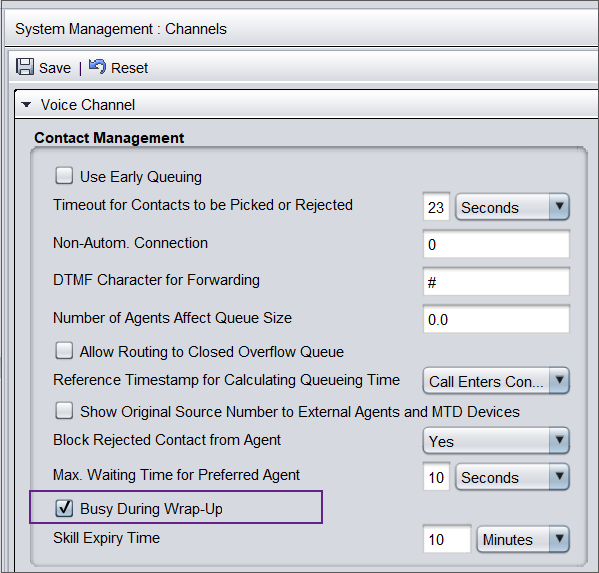The width and height of the screenshot is (599, 573).
Task: Uncheck Busy During Wrap-Up
Action: (x=64, y=508)
